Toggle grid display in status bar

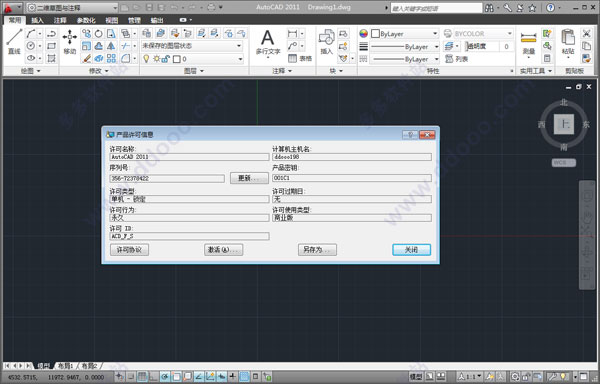tap(142, 377)
